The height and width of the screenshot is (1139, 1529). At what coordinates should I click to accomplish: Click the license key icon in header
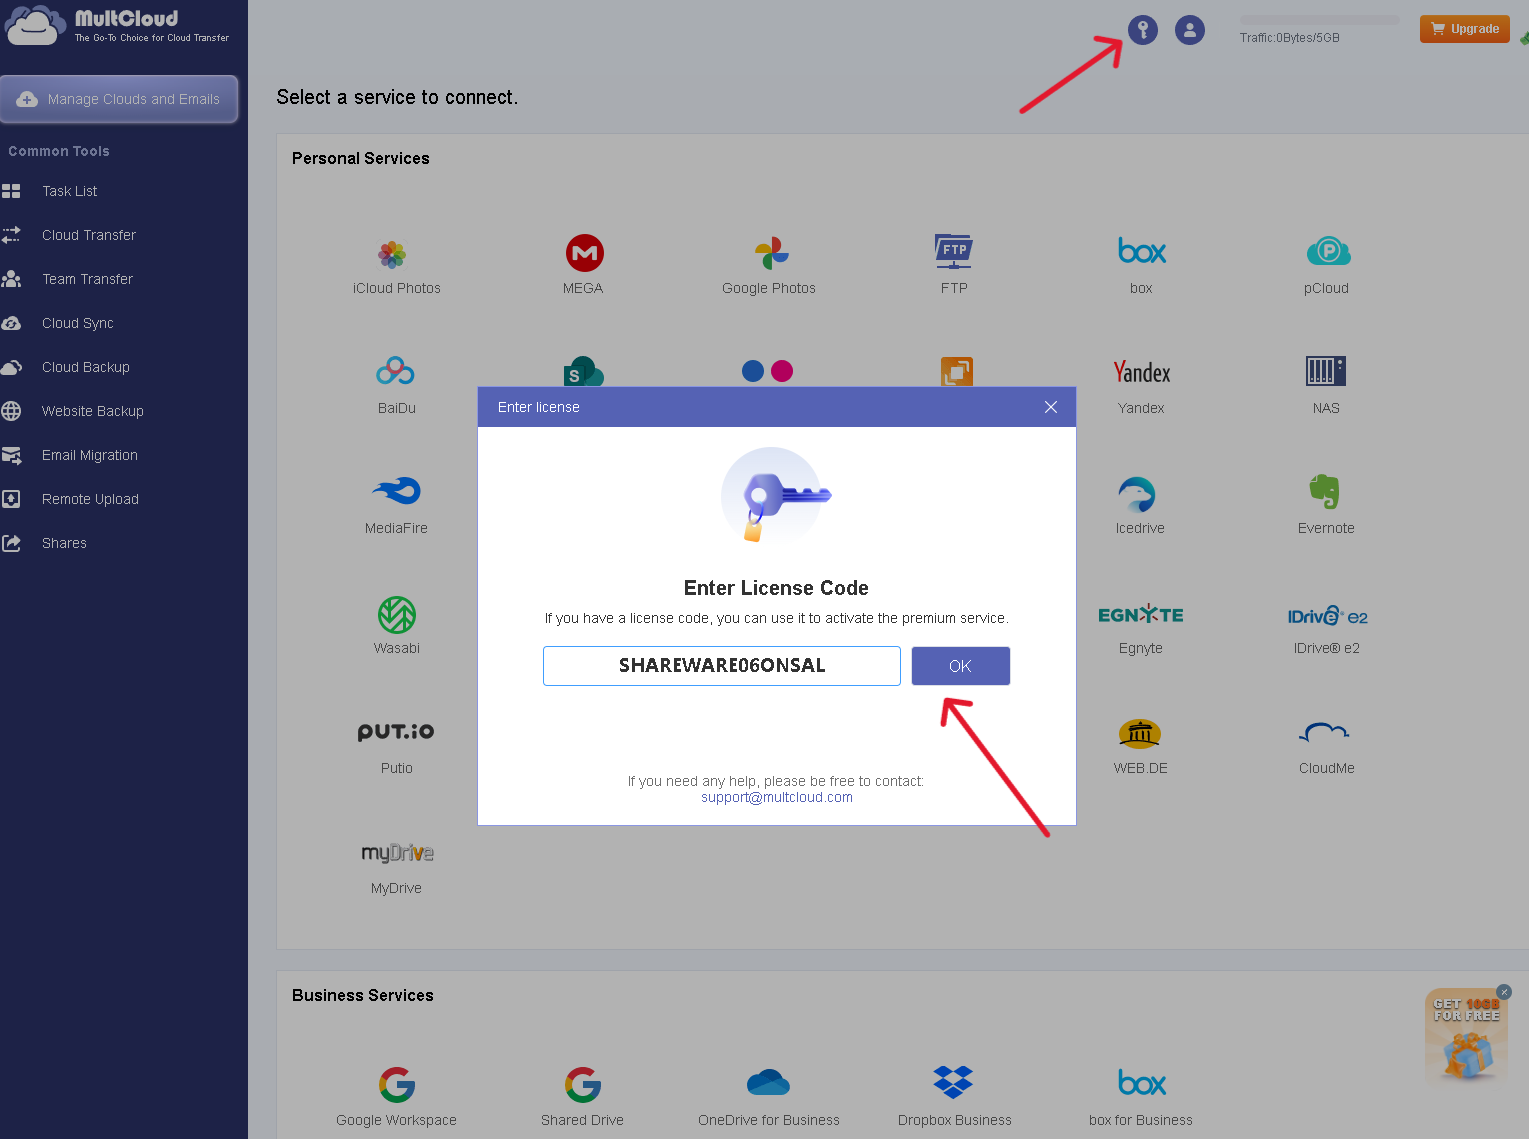click(x=1143, y=30)
